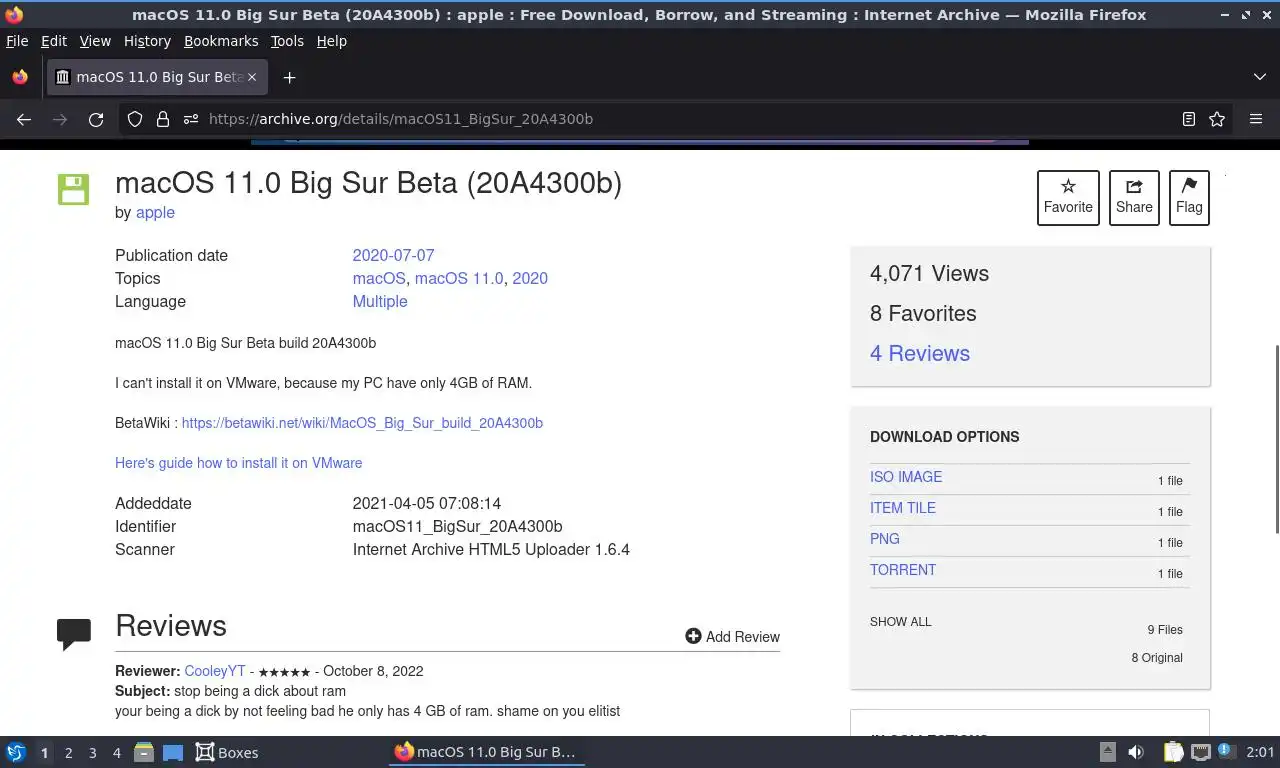1280x768 pixels.
Task: Open the Help menu
Action: click(332, 41)
